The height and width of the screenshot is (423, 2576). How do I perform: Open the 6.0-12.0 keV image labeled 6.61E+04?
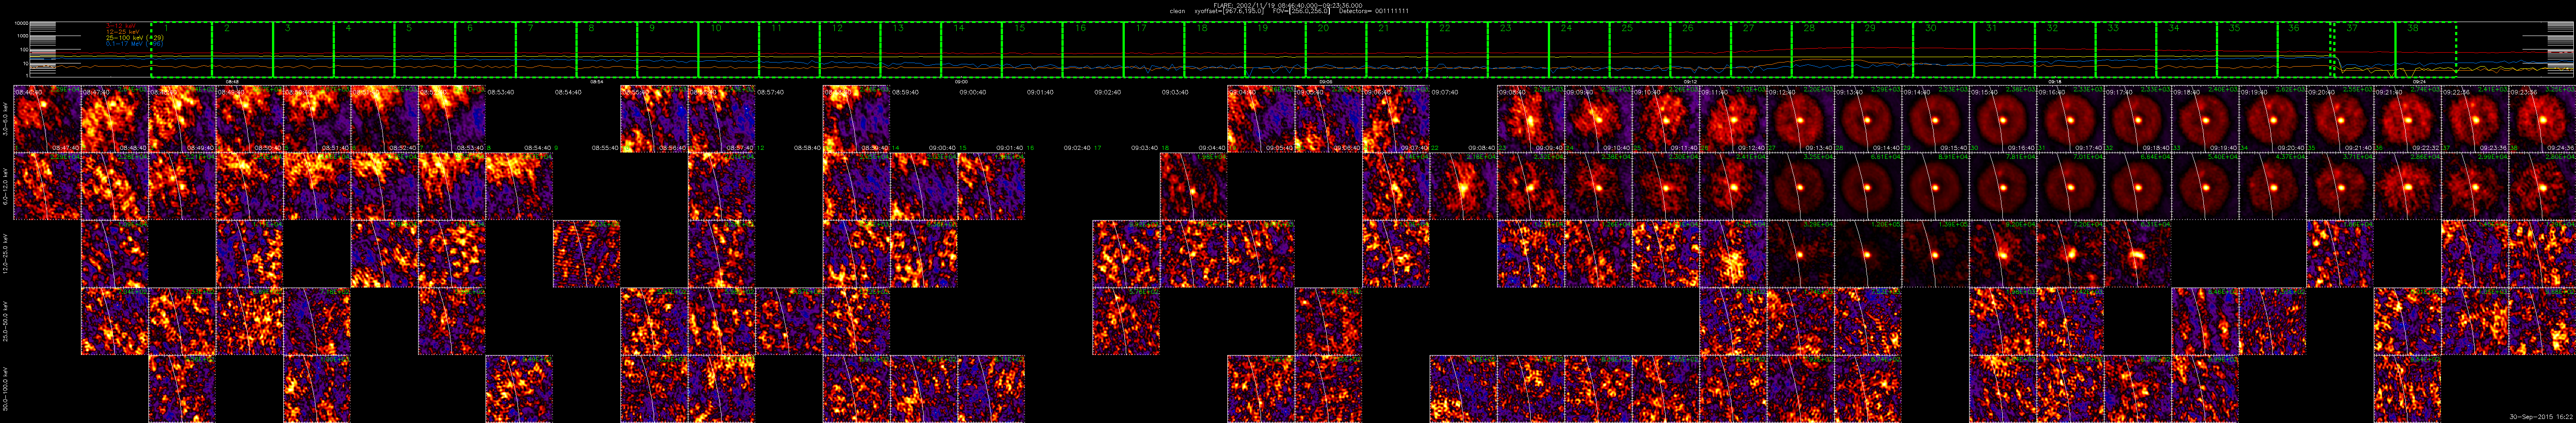click(x=1869, y=186)
